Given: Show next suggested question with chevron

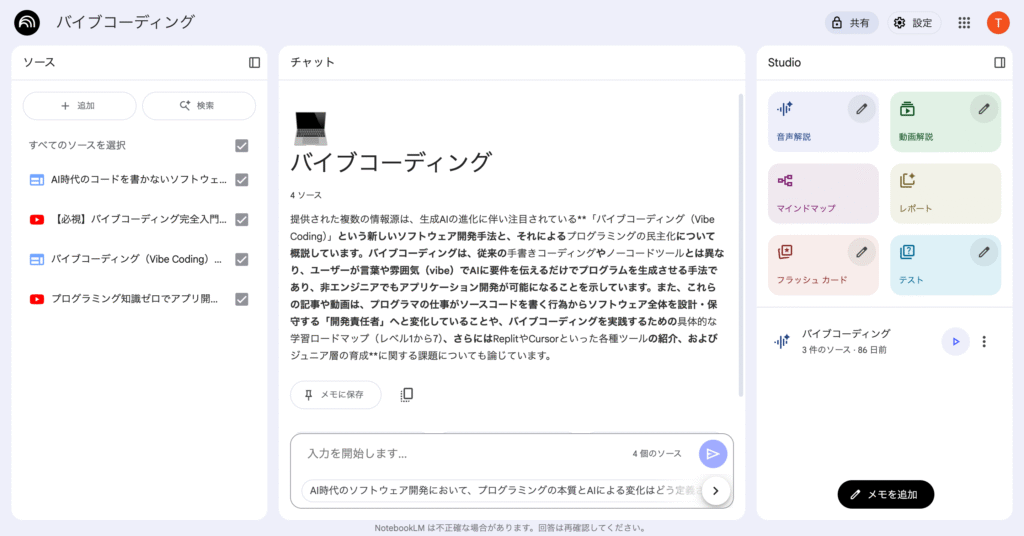Looking at the screenshot, I should [x=715, y=490].
